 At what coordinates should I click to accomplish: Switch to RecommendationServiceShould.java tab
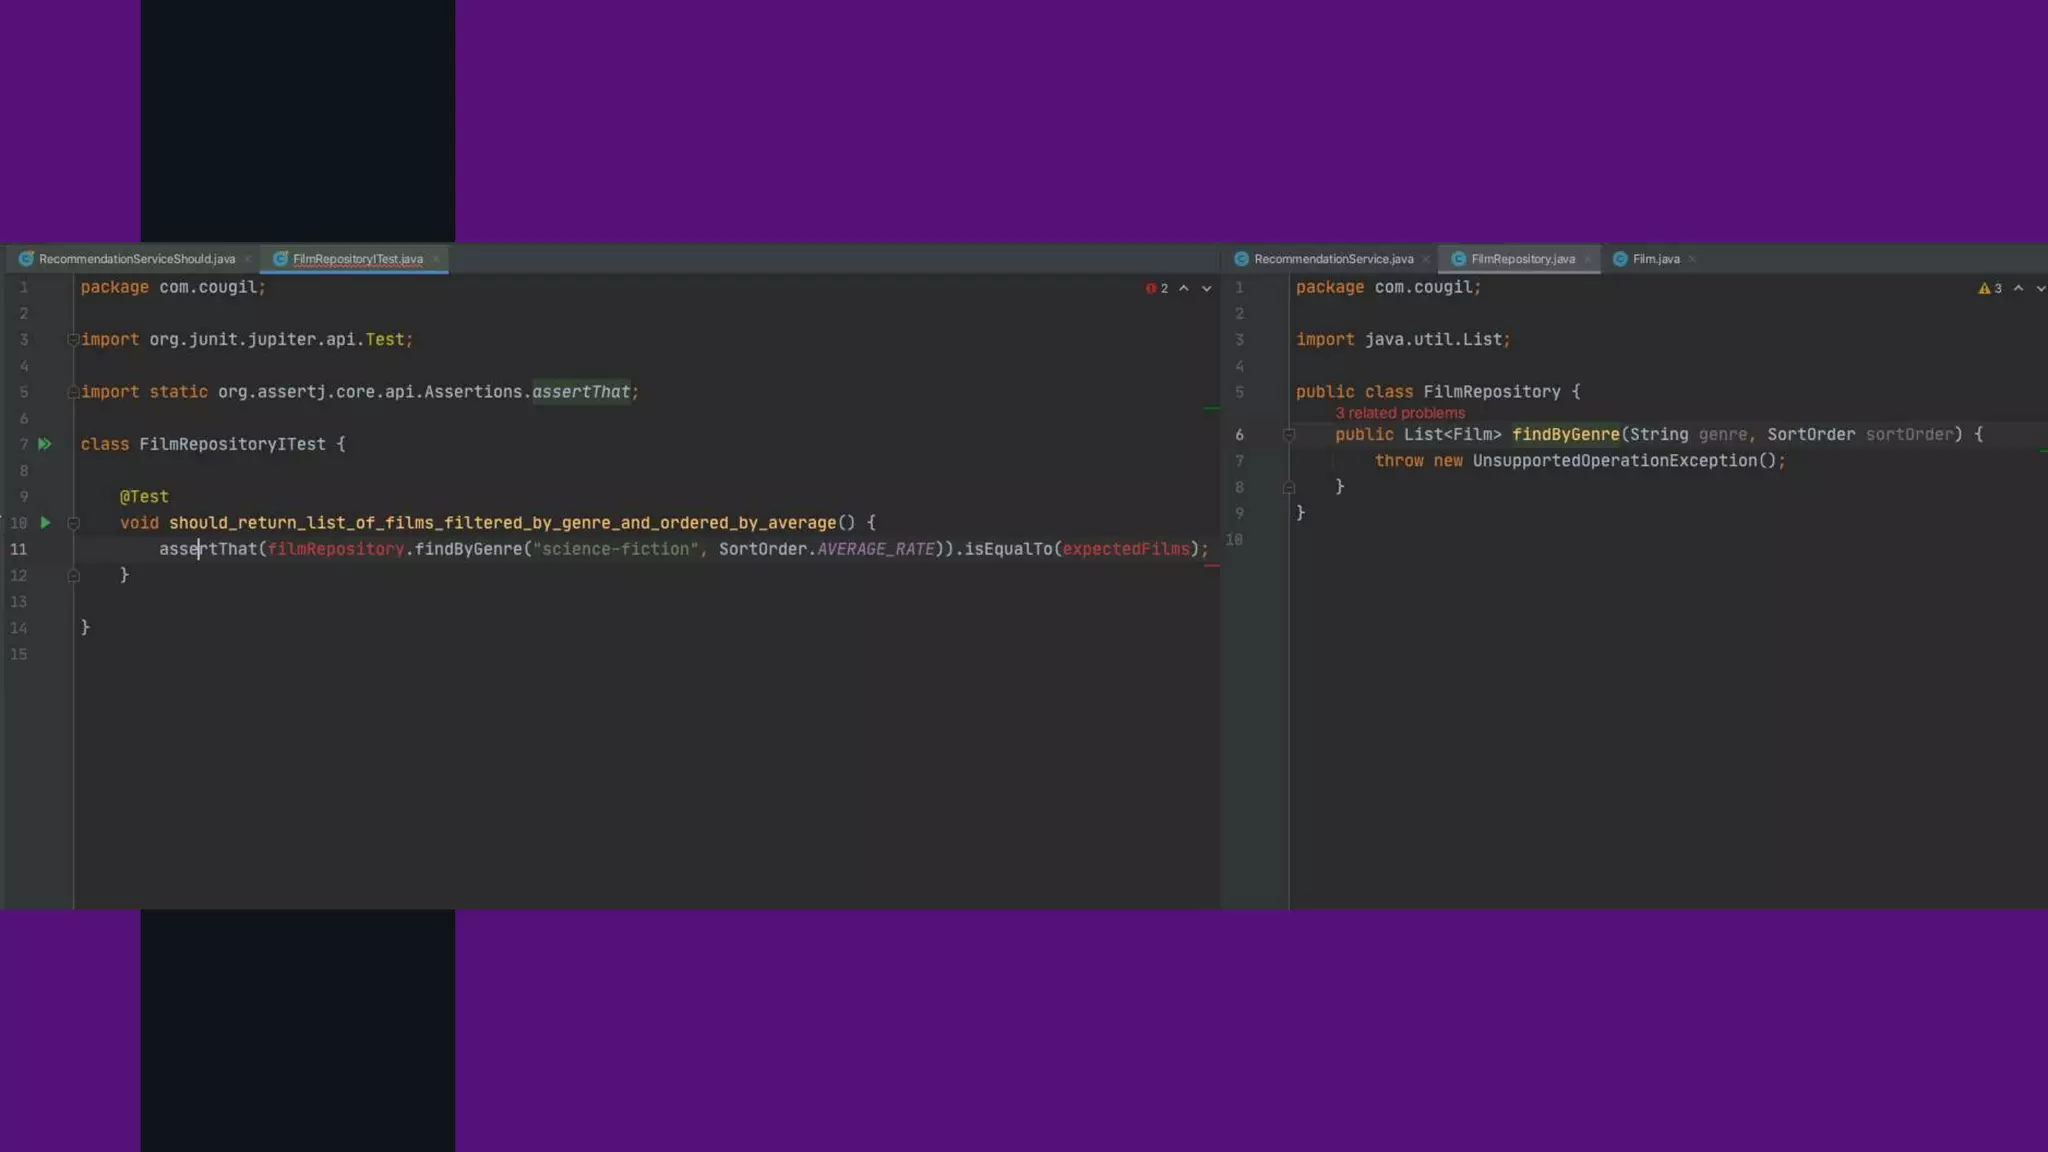(136, 259)
